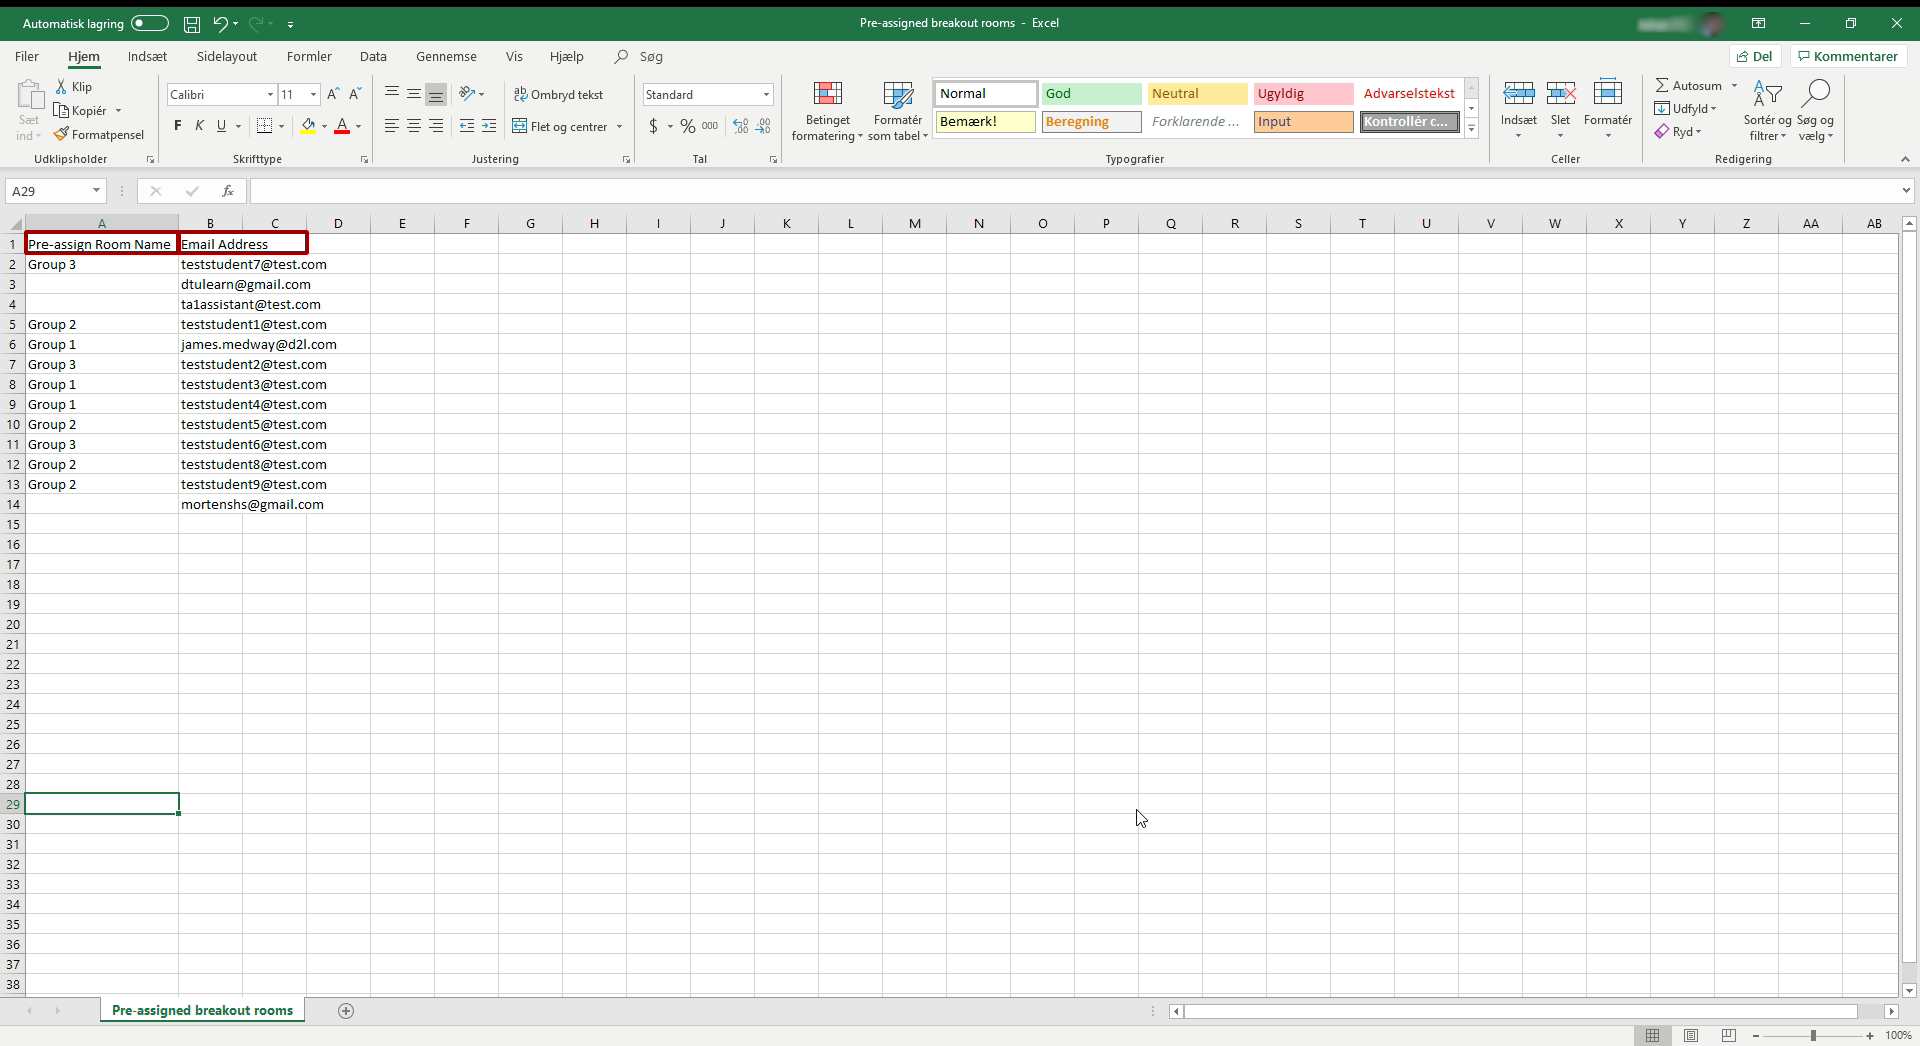Image resolution: width=1920 pixels, height=1046 pixels.
Task: Open the Formler ribbon tab
Action: pyautogui.click(x=309, y=57)
